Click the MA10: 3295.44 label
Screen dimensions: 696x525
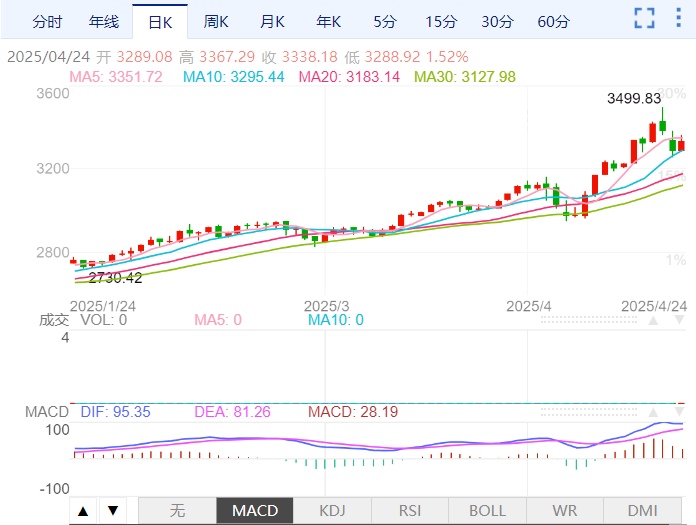pos(233,77)
